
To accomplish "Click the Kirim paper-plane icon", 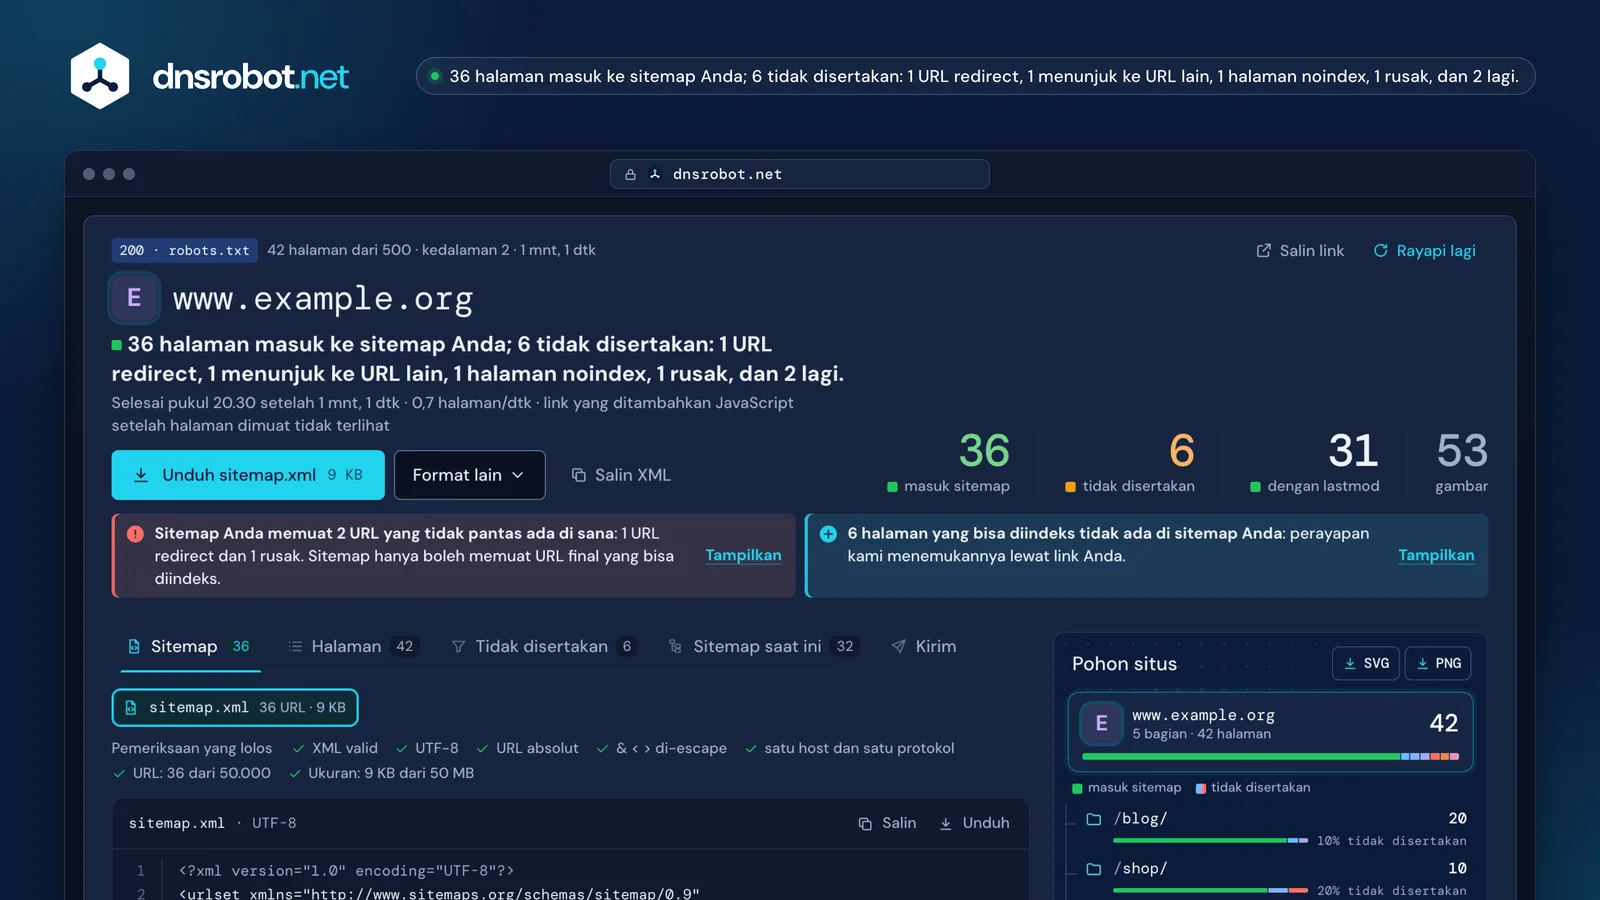I will [899, 647].
